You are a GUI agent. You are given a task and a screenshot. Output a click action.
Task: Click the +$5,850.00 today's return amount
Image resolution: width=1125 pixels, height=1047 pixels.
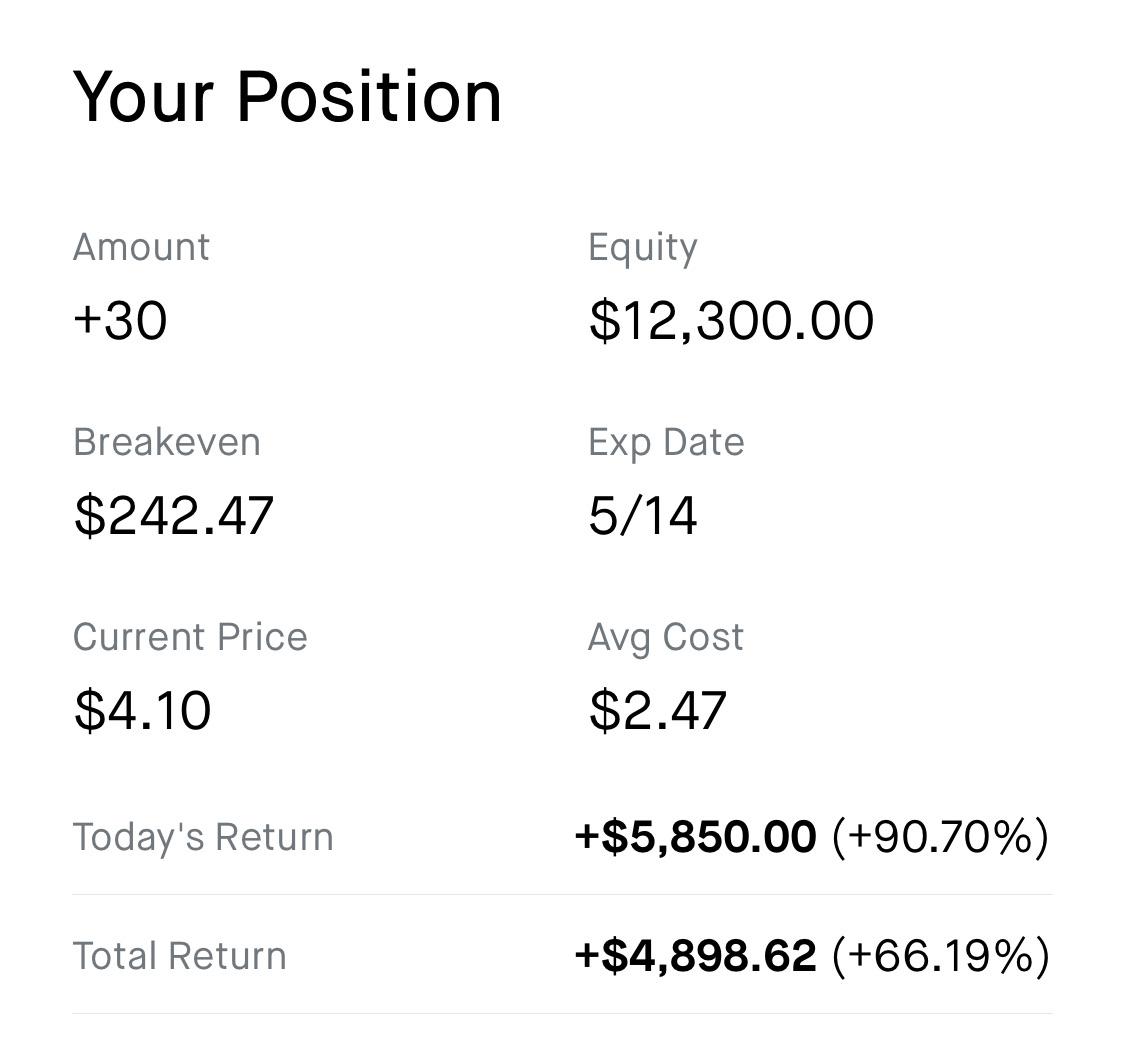(x=695, y=837)
